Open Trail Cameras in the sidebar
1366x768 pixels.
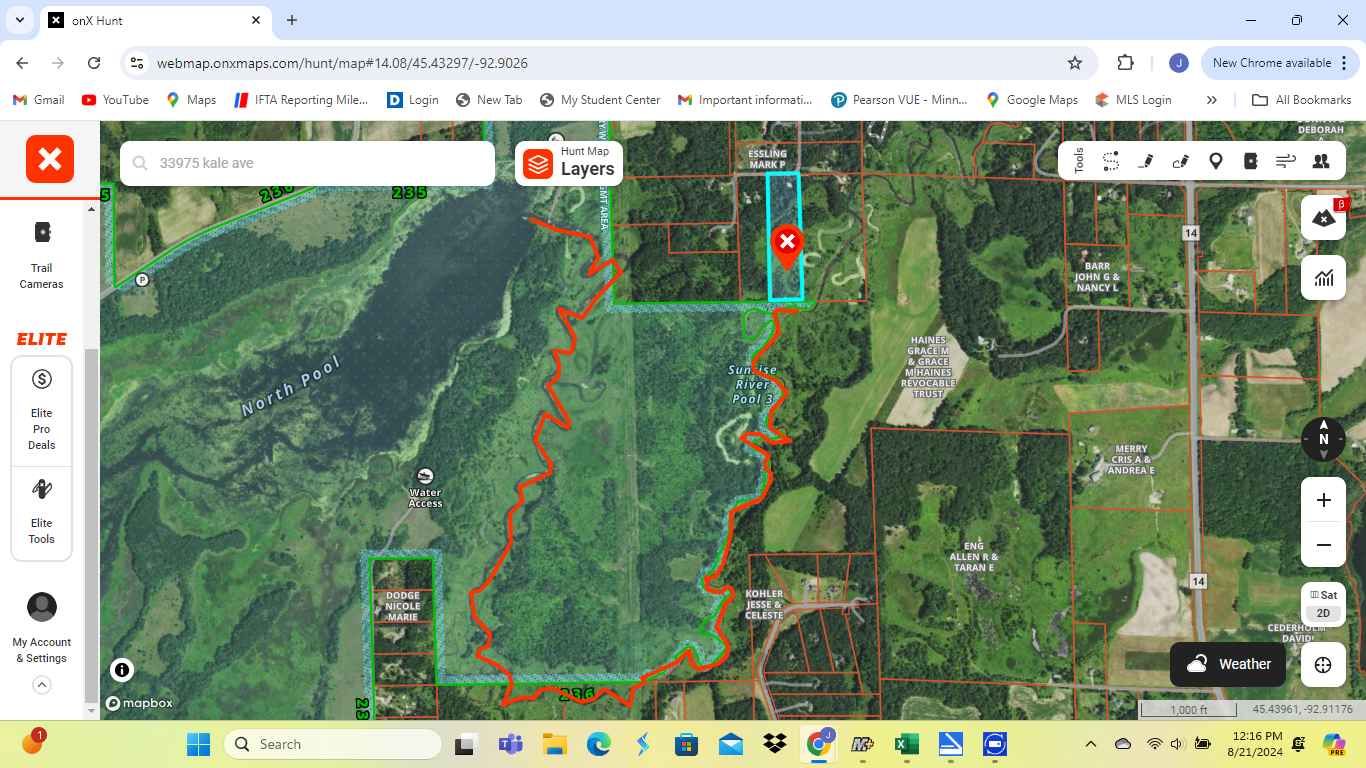coord(42,255)
